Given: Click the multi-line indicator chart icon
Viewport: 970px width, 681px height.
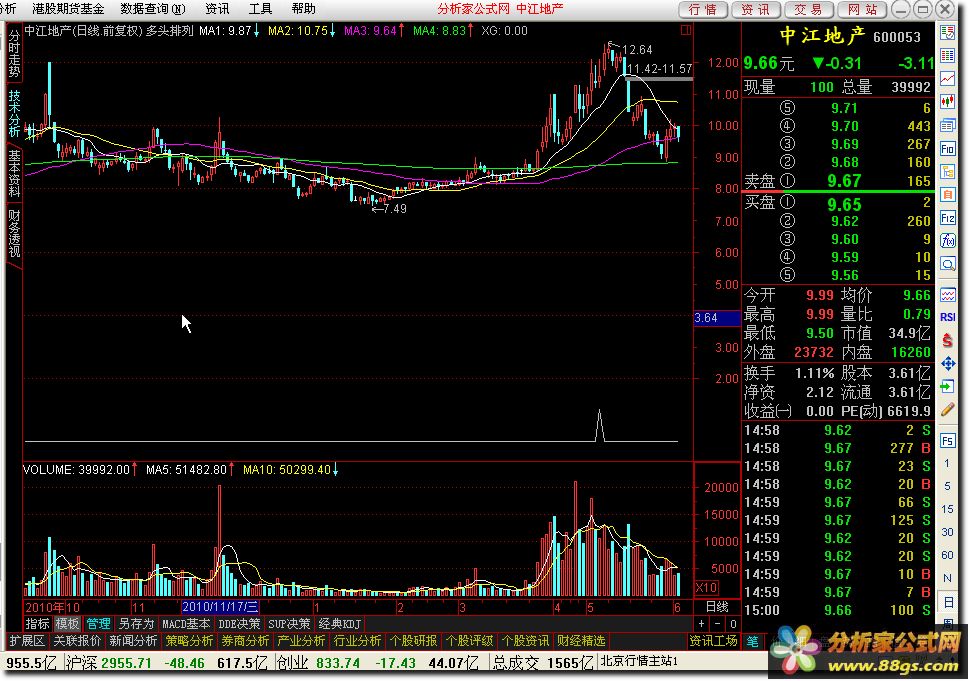Looking at the screenshot, I should coord(947,294).
